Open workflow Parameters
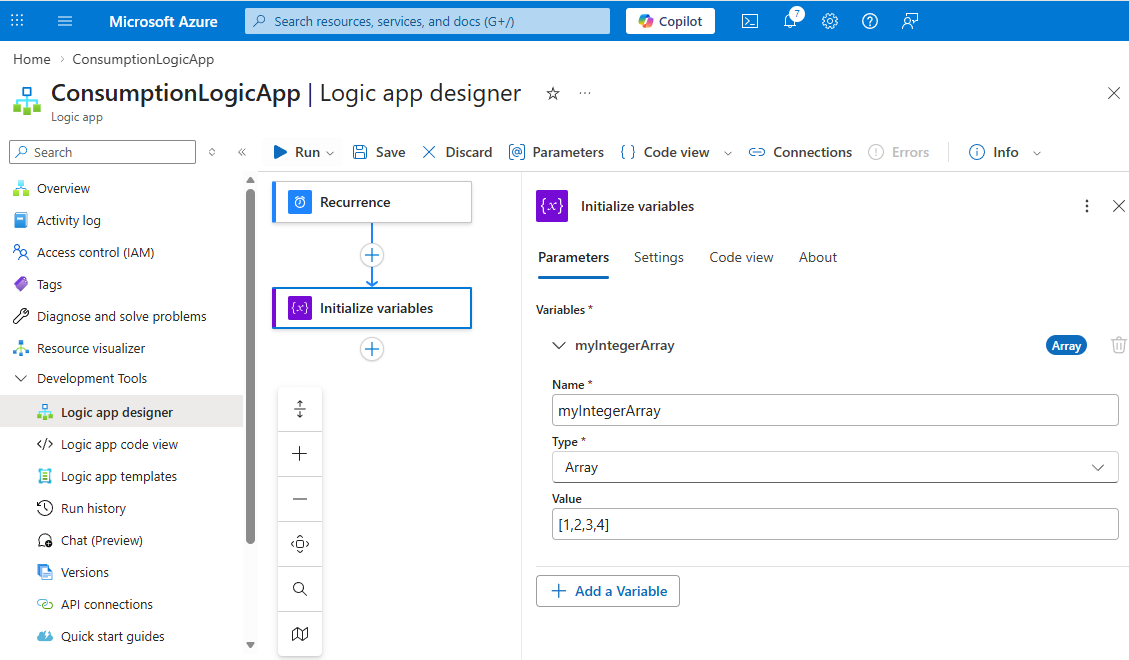Screen dimensions: 1129x660 [x=556, y=152]
